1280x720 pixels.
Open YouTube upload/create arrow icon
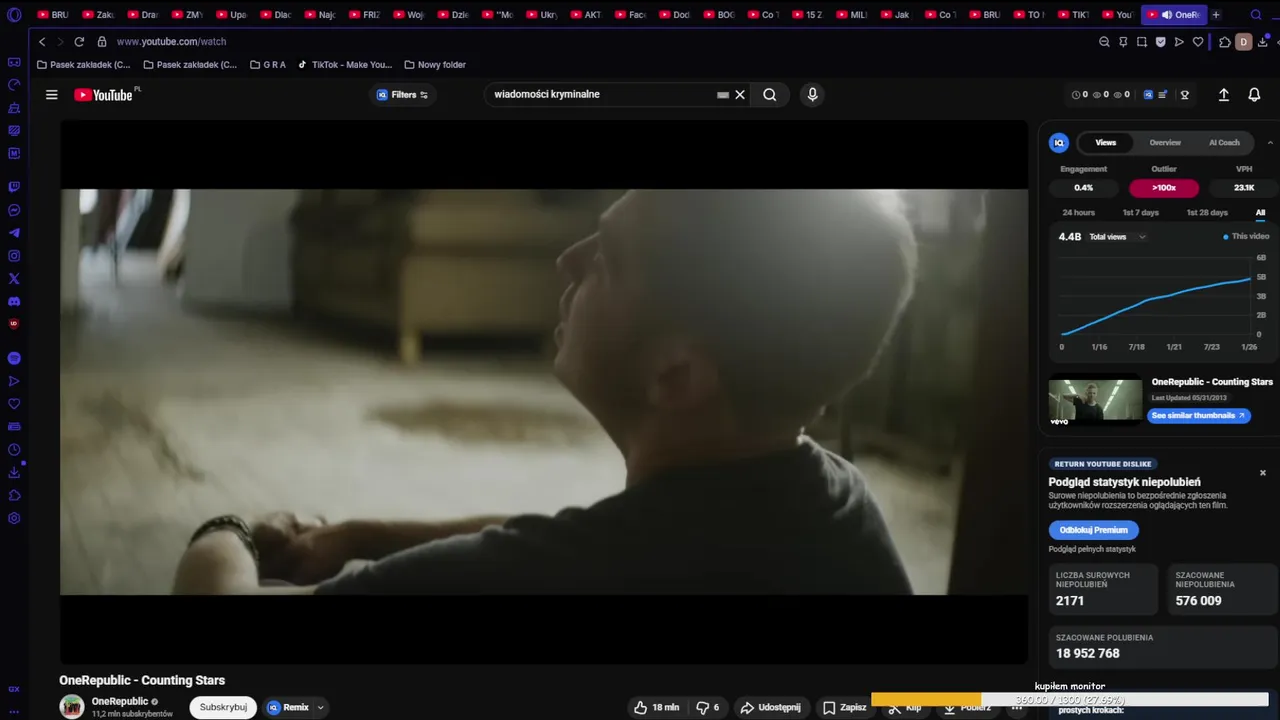point(1224,95)
